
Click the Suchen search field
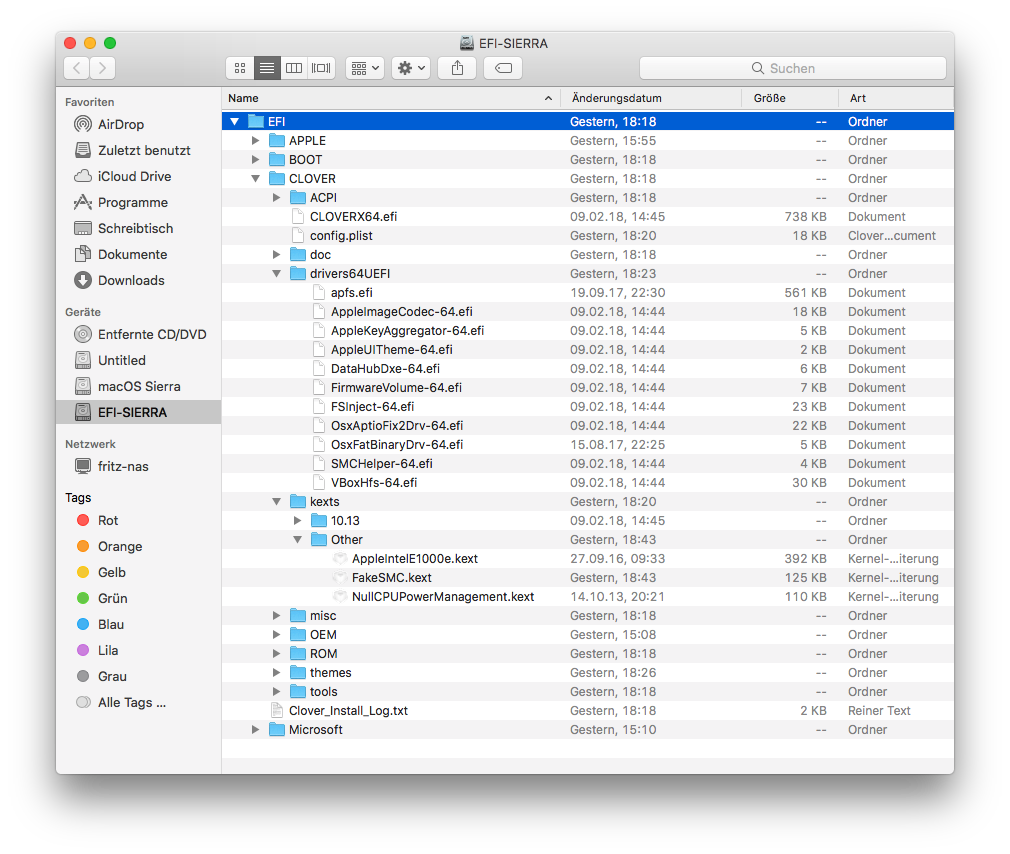point(792,68)
